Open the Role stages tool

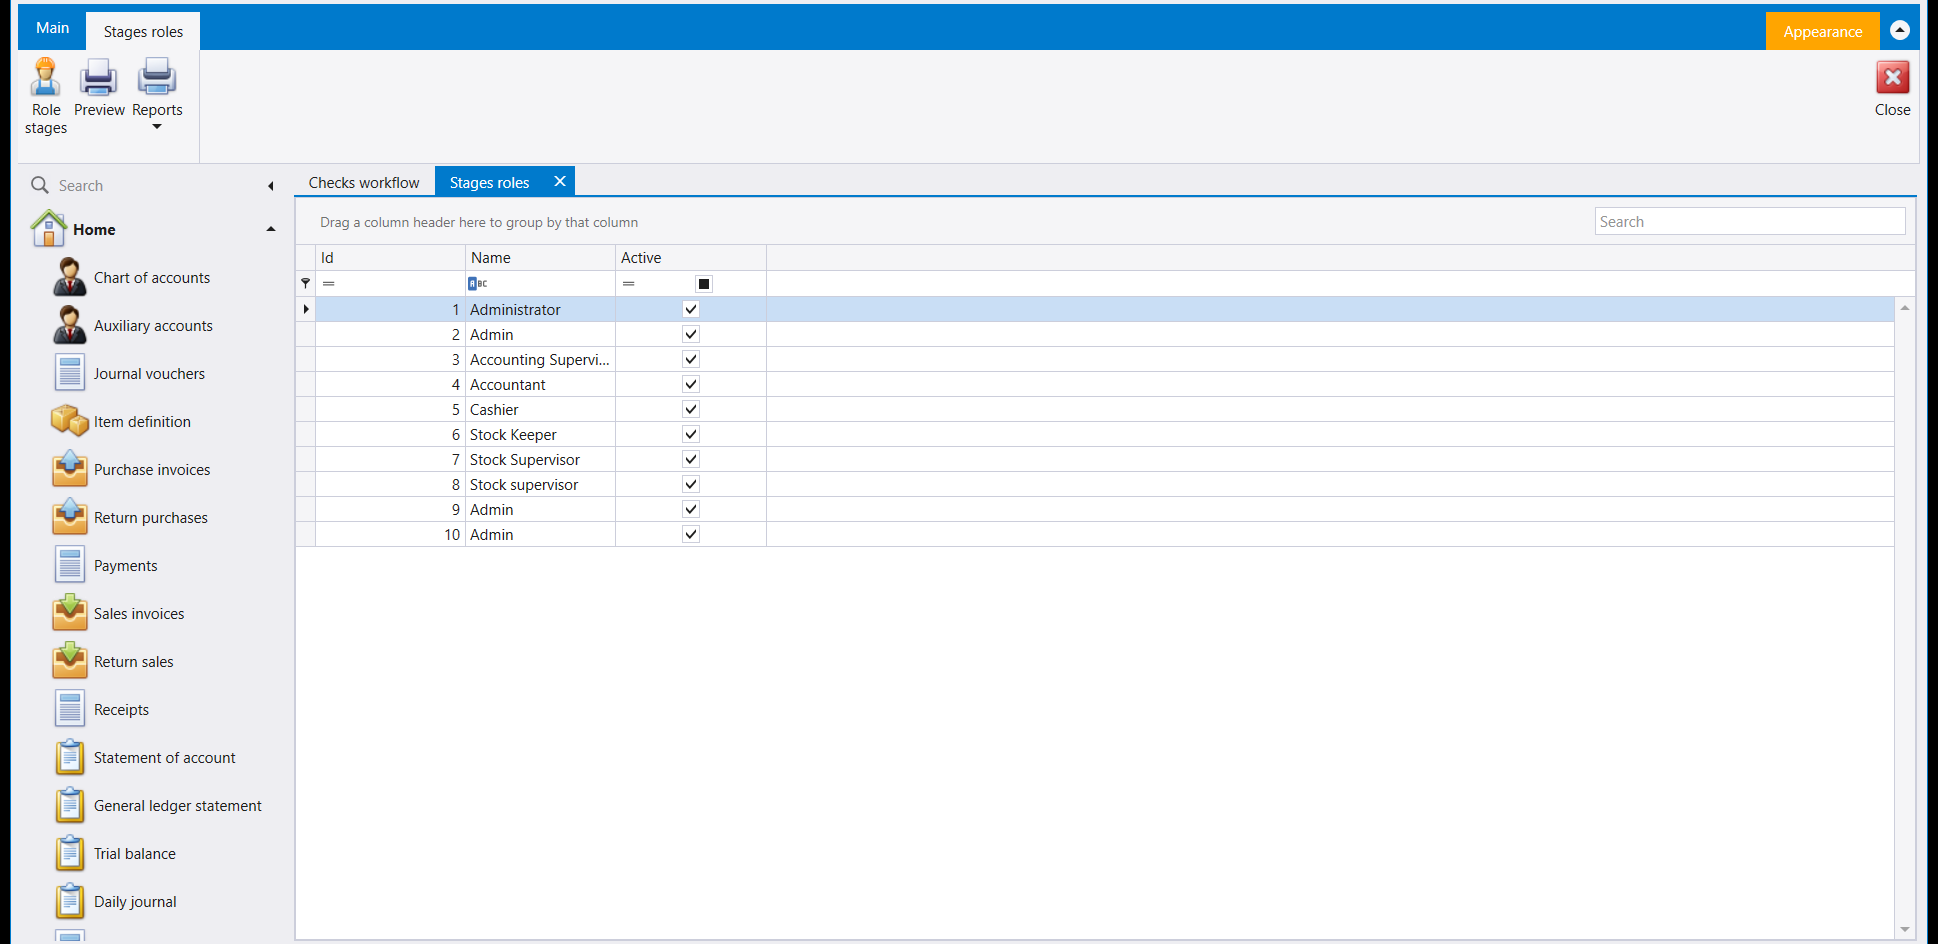[x=46, y=96]
